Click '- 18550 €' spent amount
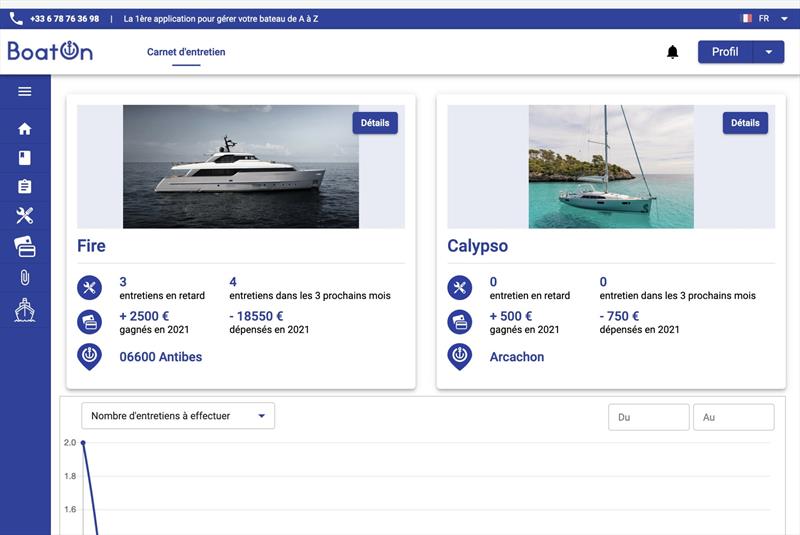 tap(256, 316)
